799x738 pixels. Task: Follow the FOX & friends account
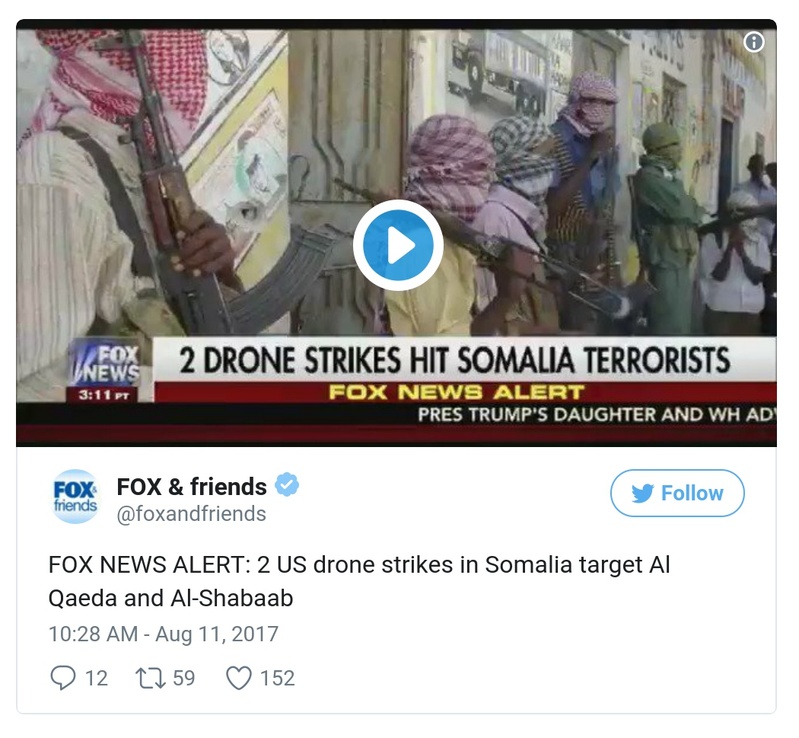677,493
